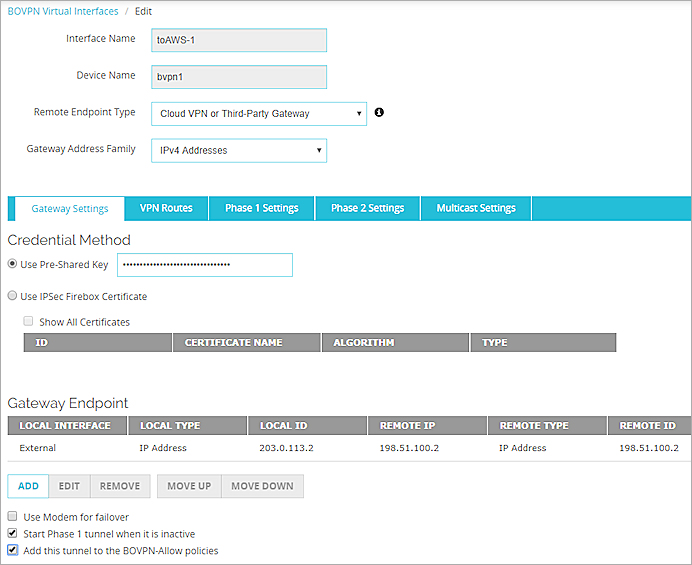This screenshot has height=565, width=692.
Task: Enable Use Modem for failover
Action: (13, 517)
